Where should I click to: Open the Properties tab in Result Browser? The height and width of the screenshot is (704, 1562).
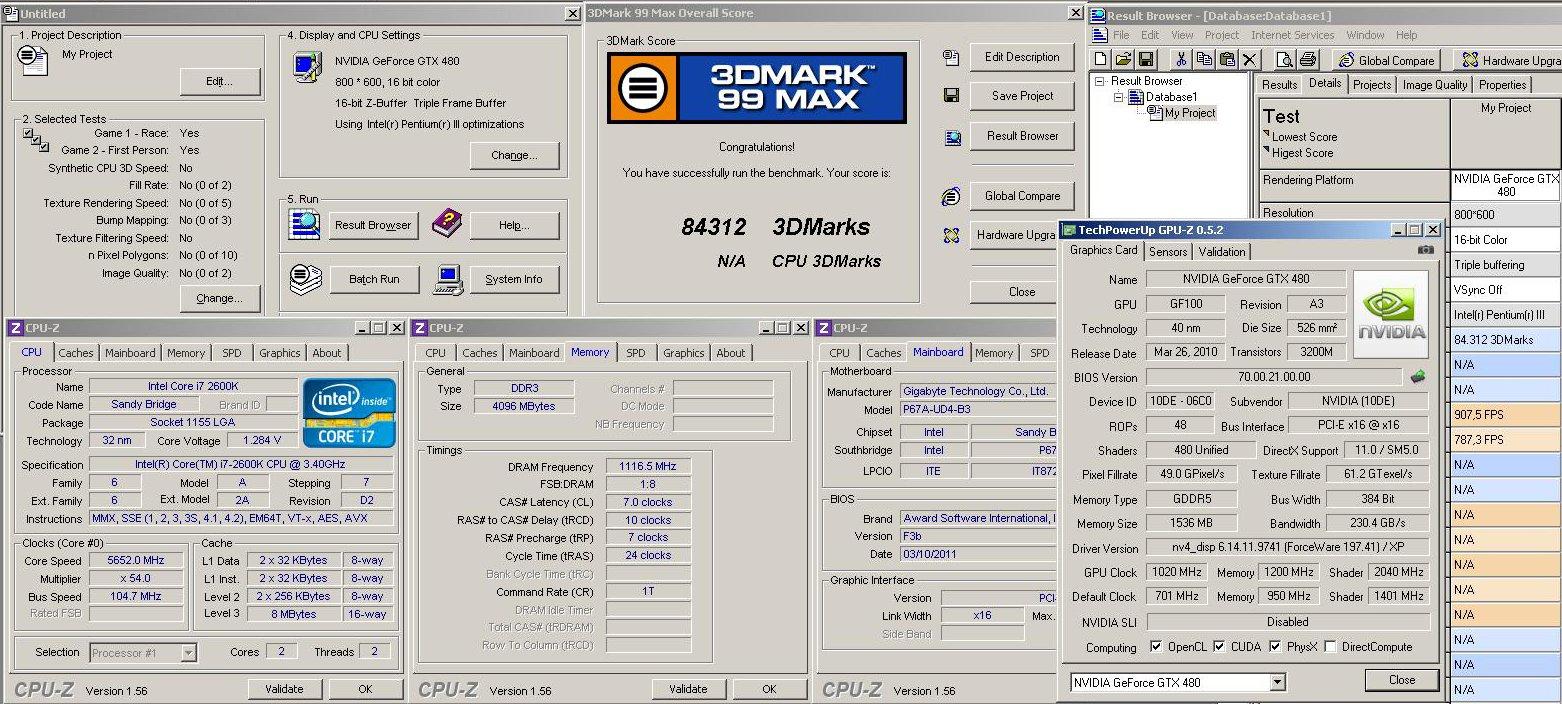[x=1503, y=85]
